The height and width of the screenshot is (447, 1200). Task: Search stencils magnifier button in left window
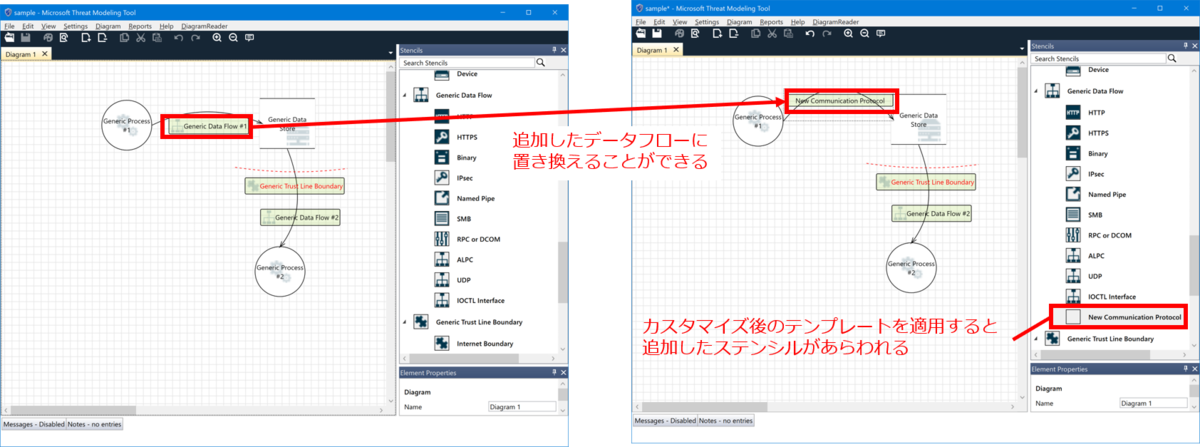[541, 62]
